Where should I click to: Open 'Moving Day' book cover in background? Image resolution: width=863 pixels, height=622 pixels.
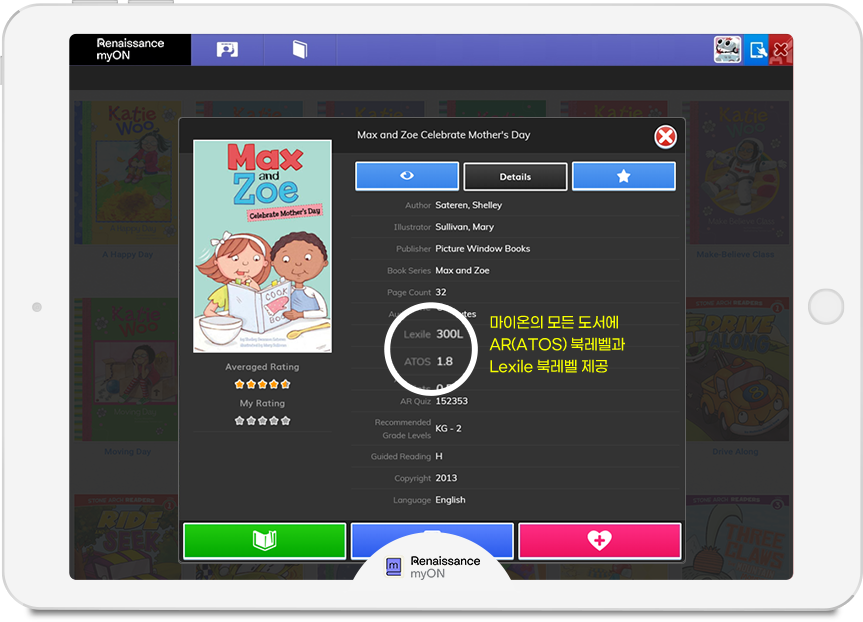(x=127, y=369)
